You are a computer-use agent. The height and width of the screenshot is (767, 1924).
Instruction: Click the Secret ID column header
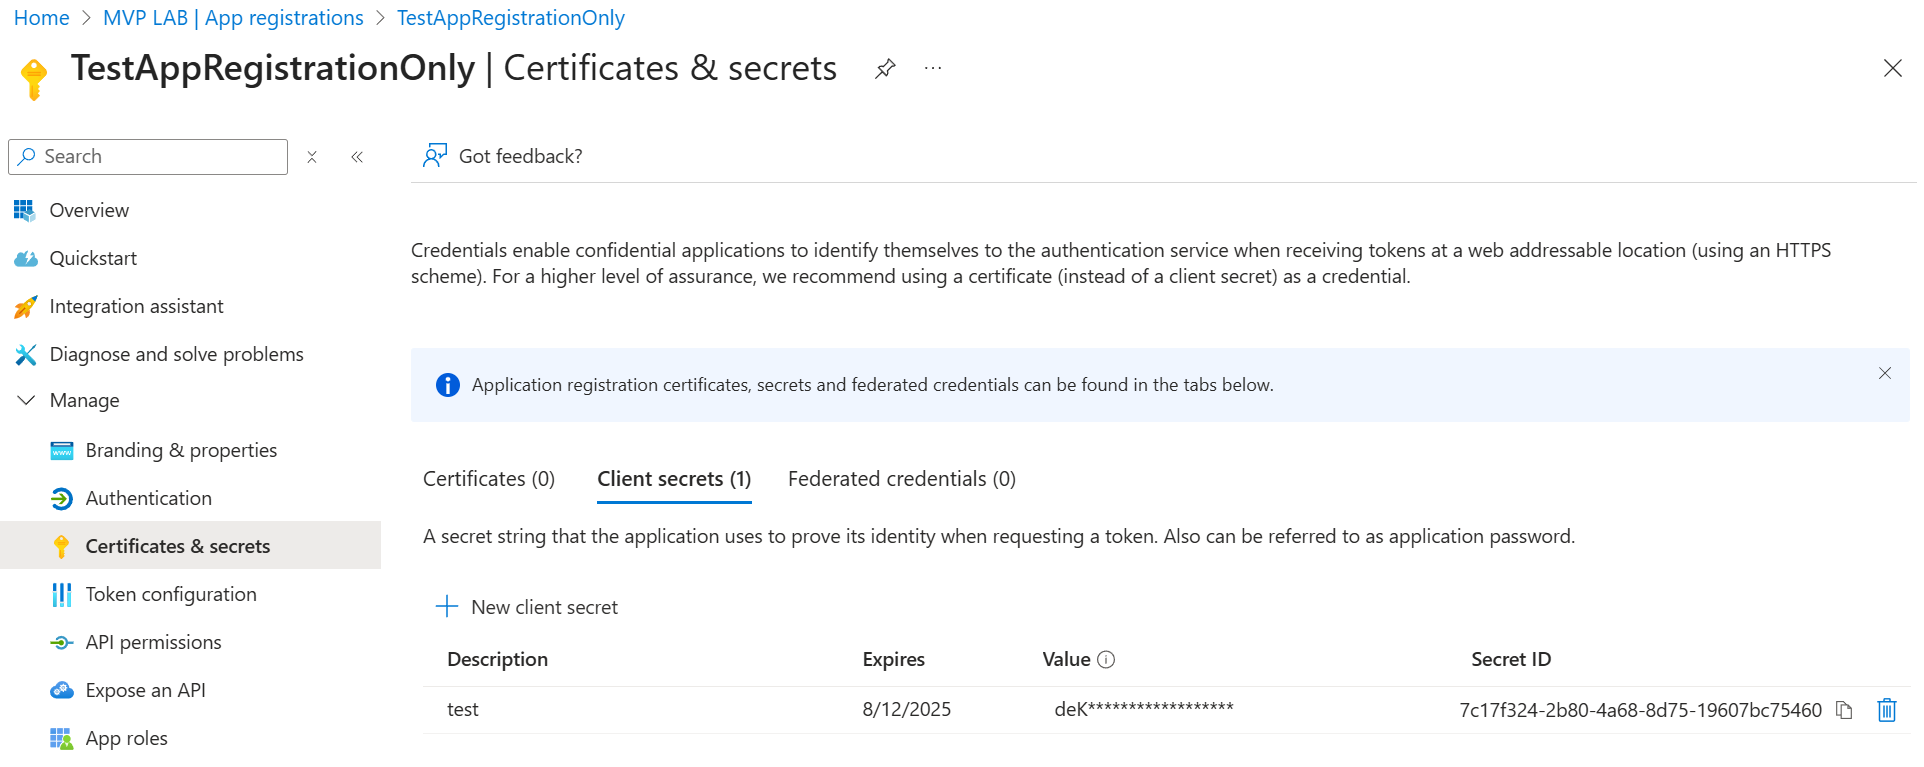1511,659
